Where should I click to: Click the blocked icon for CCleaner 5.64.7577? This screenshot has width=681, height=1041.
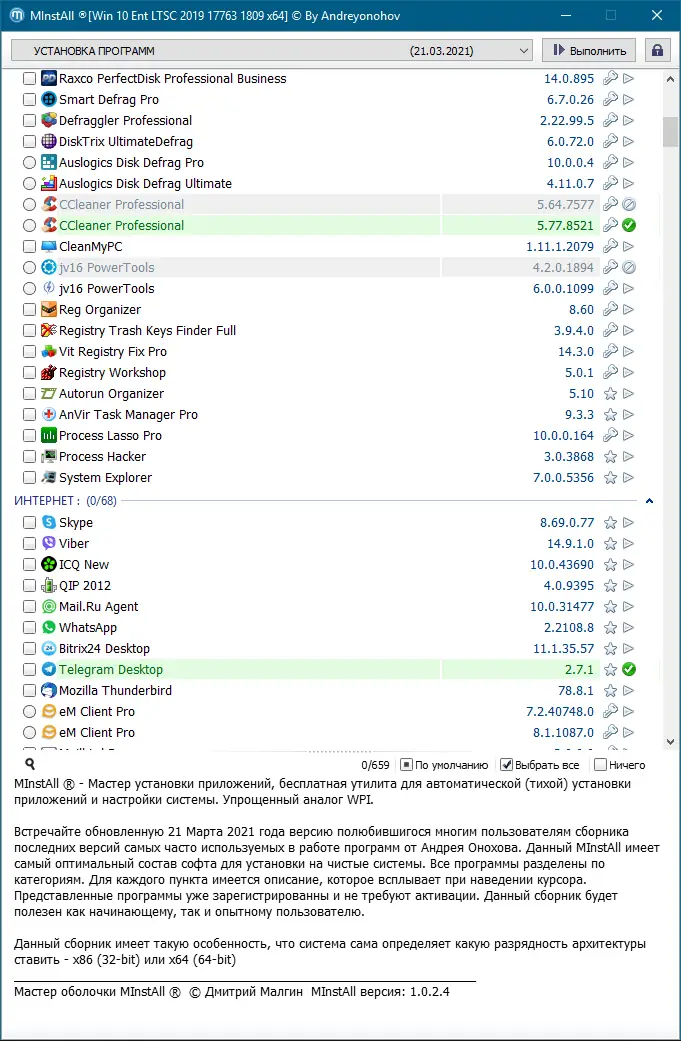click(629, 205)
